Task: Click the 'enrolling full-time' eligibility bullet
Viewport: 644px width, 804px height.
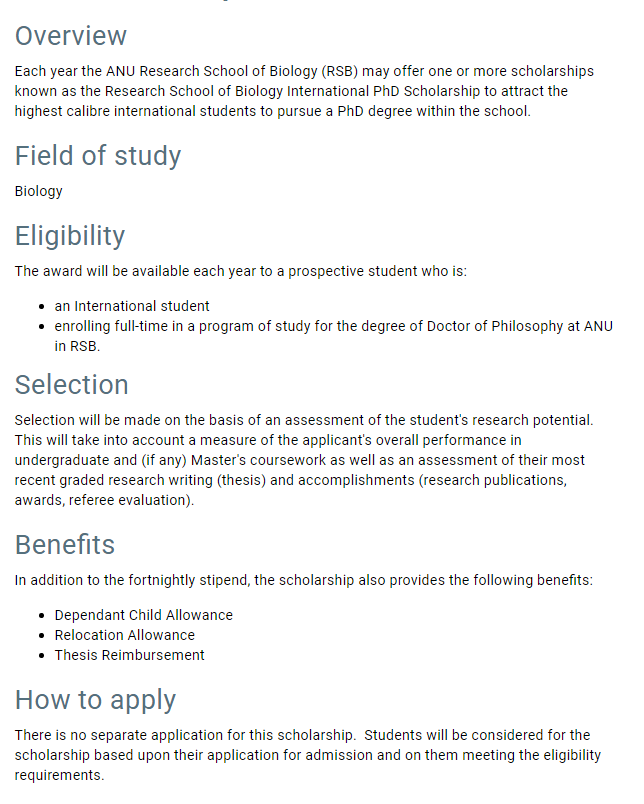Action: point(334,336)
